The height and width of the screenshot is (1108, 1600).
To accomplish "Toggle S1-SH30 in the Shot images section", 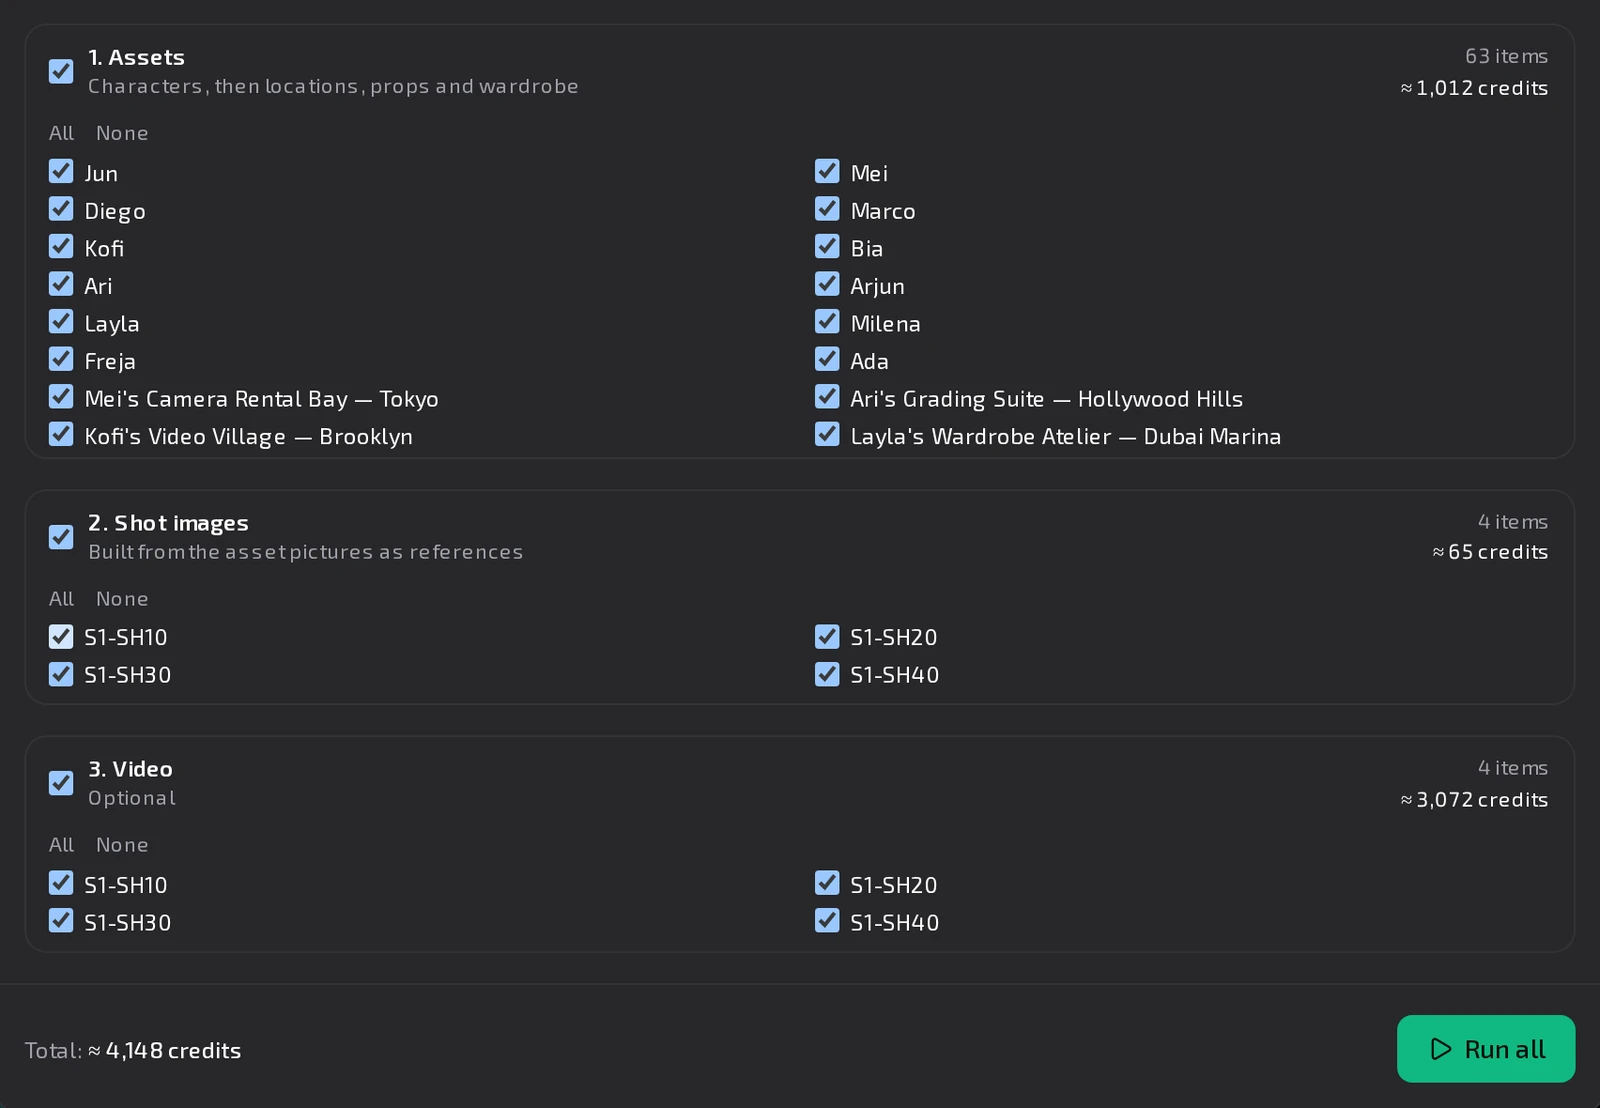I will pyautogui.click(x=61, y=675).
